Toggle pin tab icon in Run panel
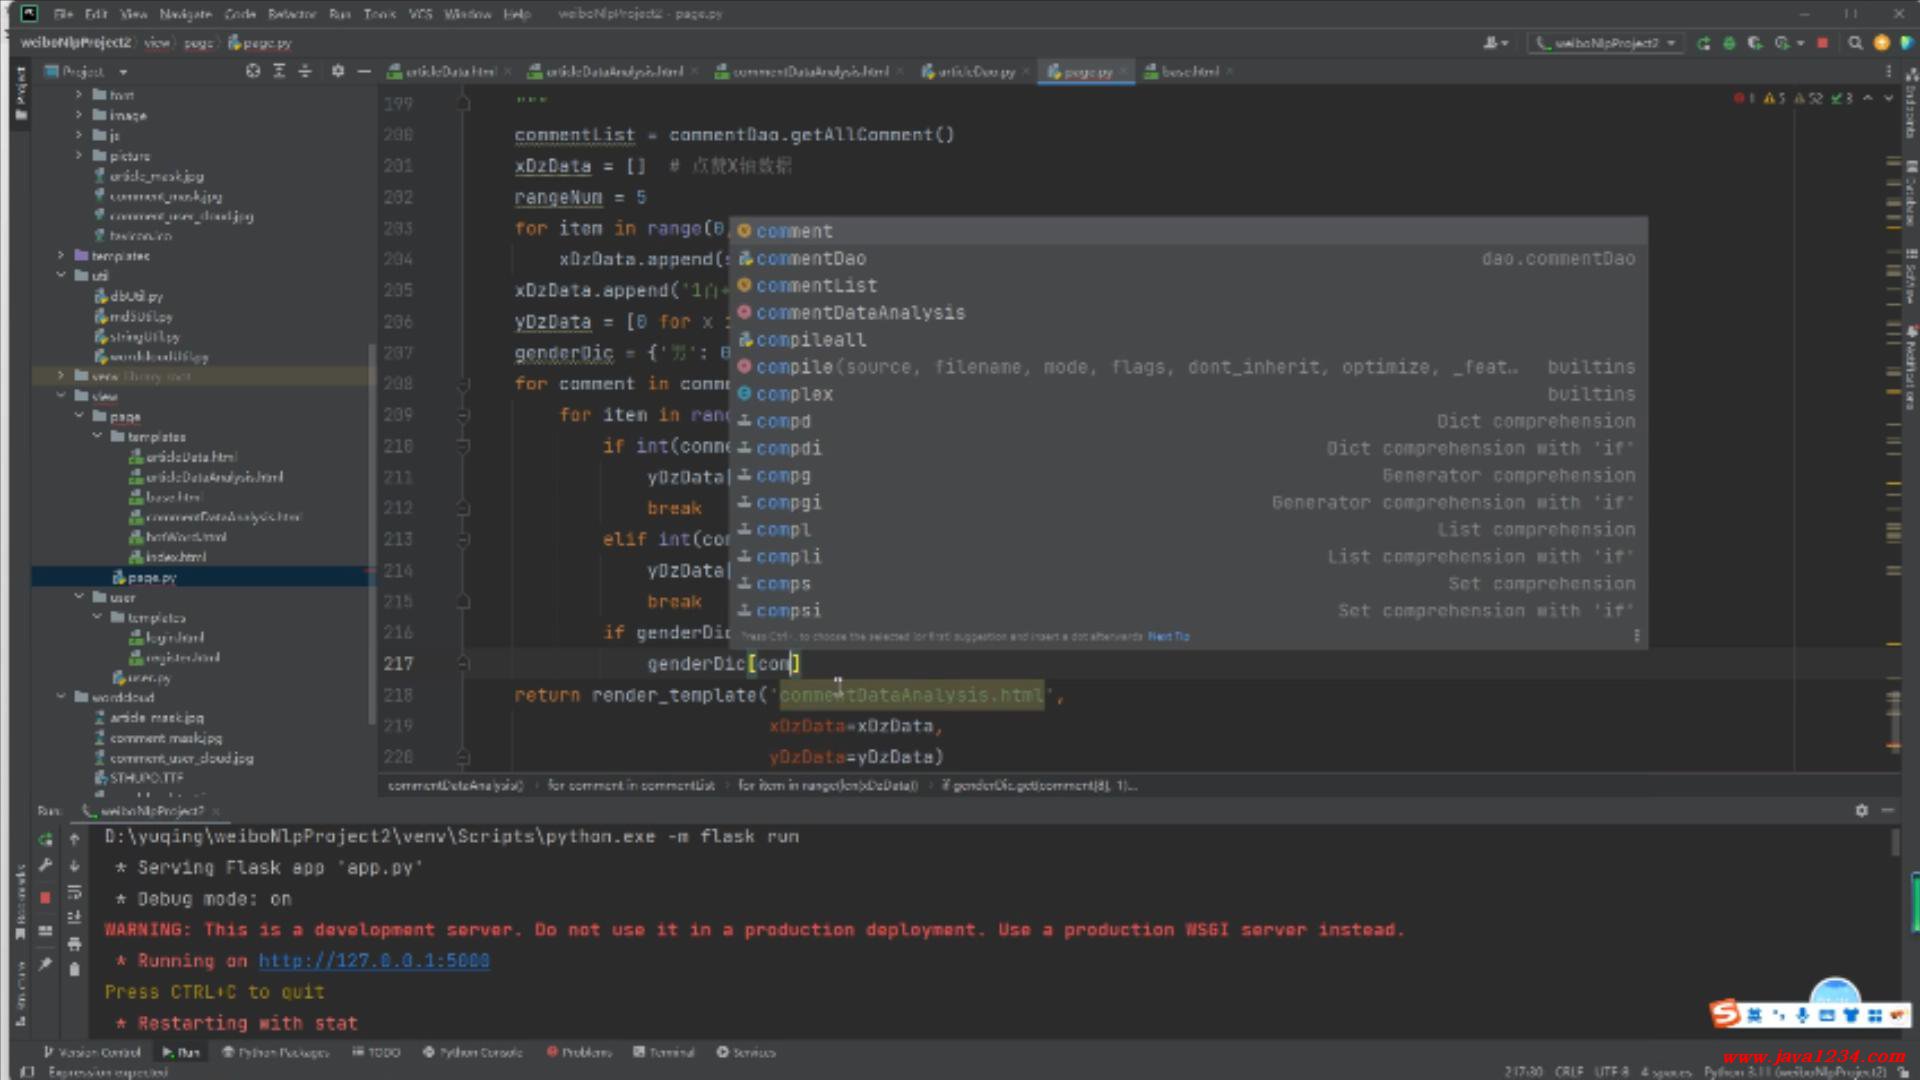This screenshot has width=1920, height=1080. tap(45, 965)
